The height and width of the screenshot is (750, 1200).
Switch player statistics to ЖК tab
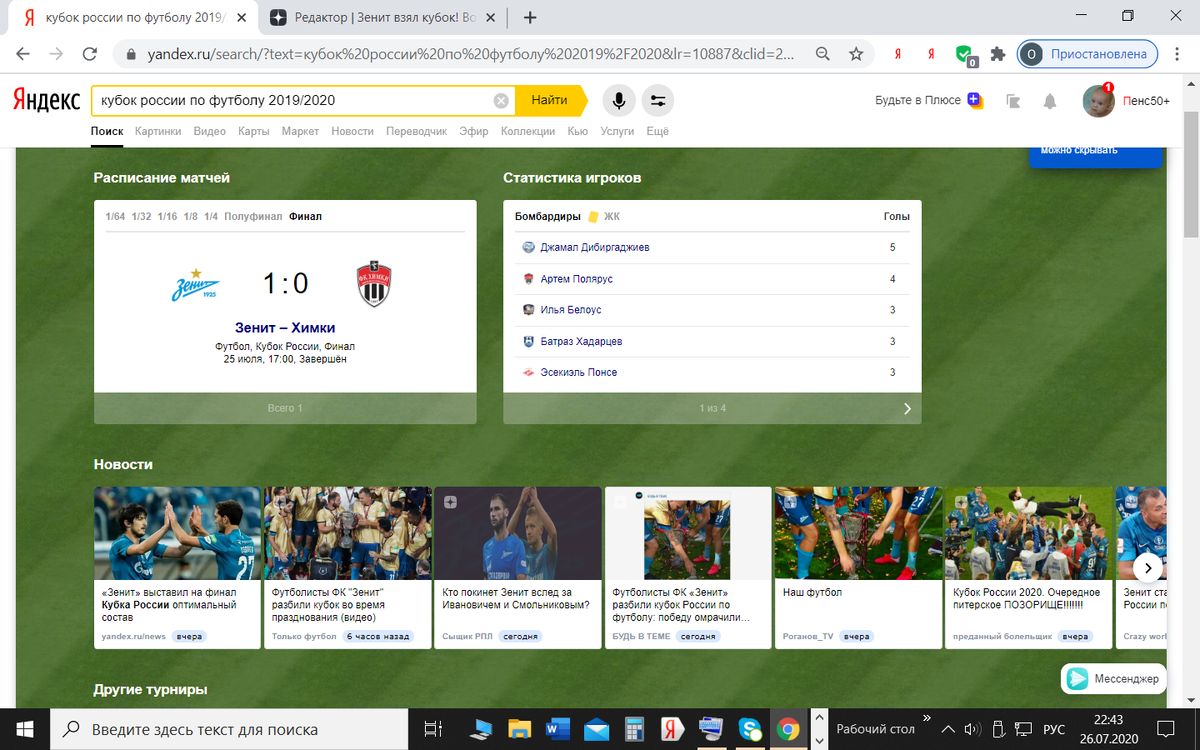[x=611, y=216]
